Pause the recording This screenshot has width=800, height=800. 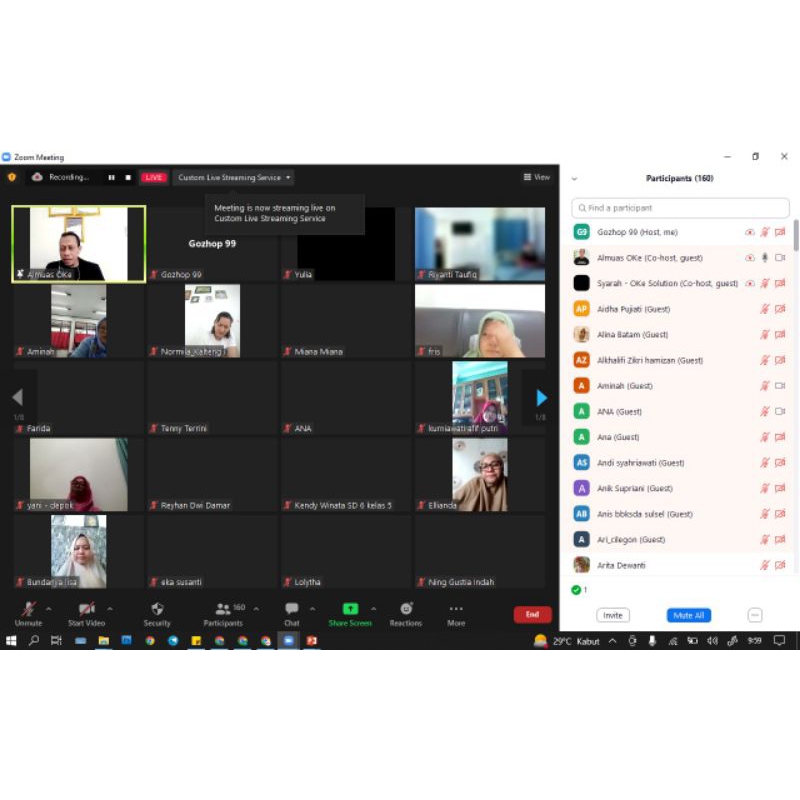[x=112, y=177]
